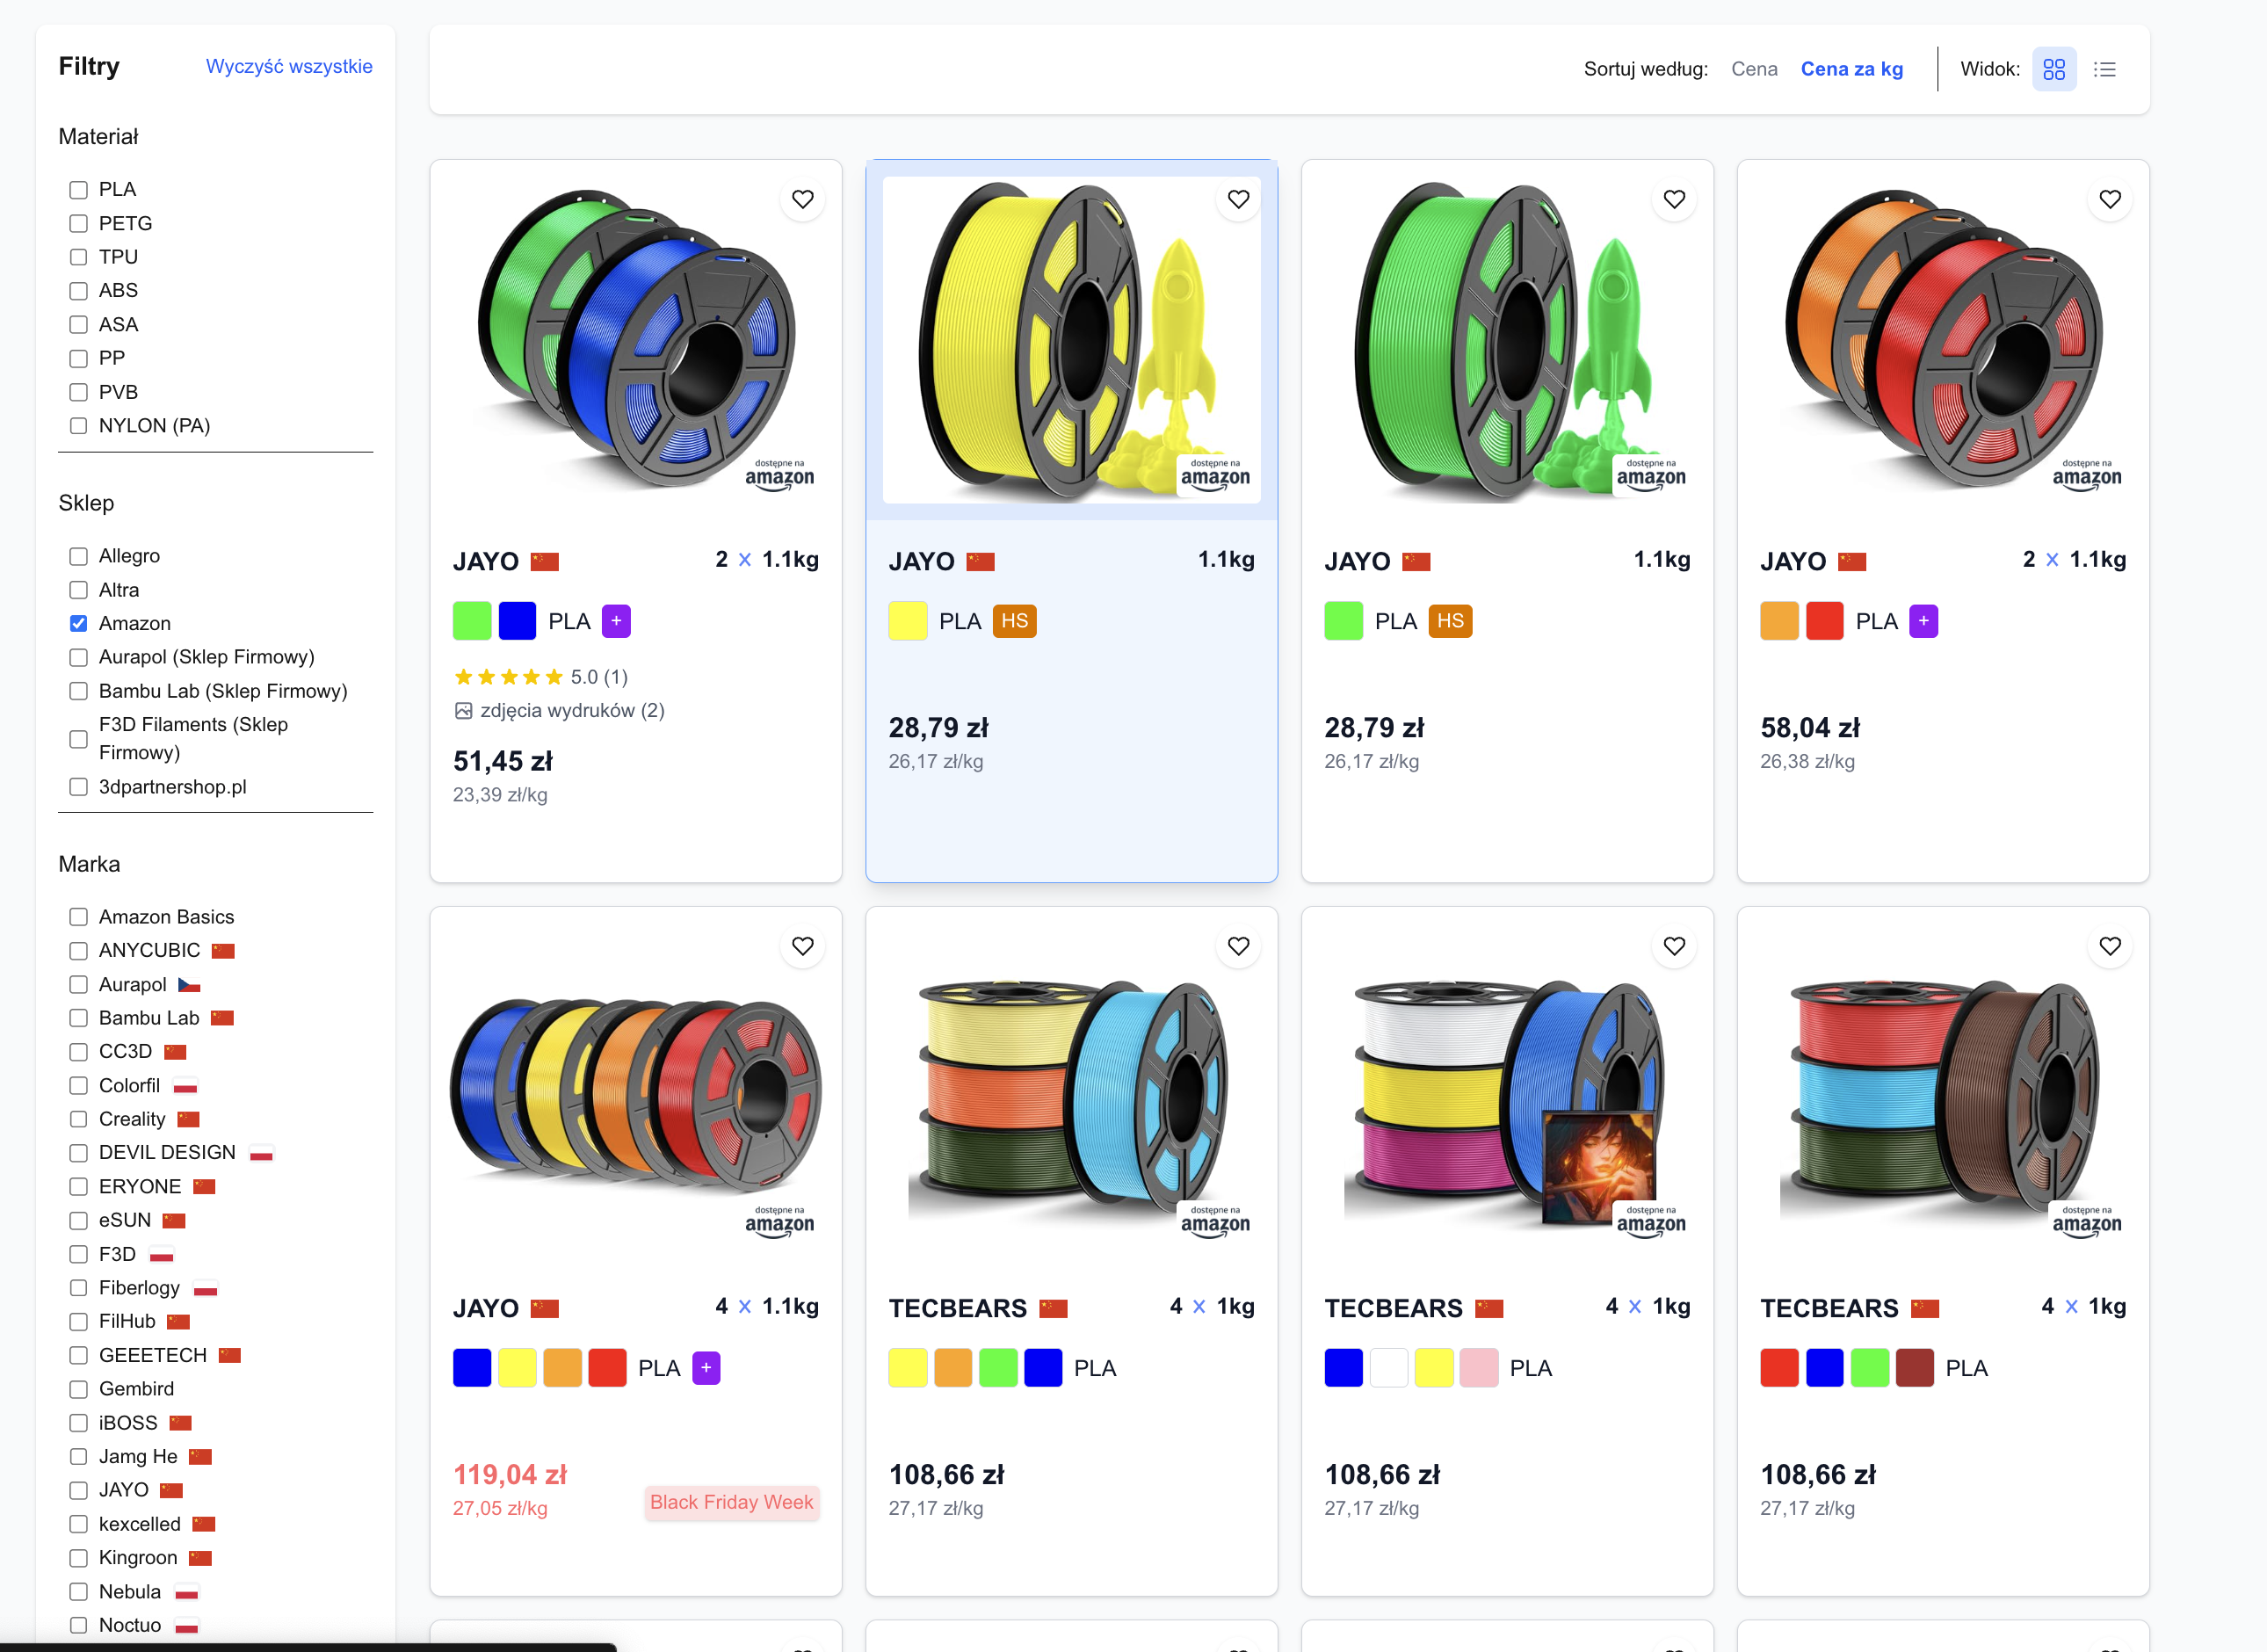Viewport: 2267px width, 1652px height.
Task: Select the eSUN brand checkbox
Action: [x=78, y=1220]
